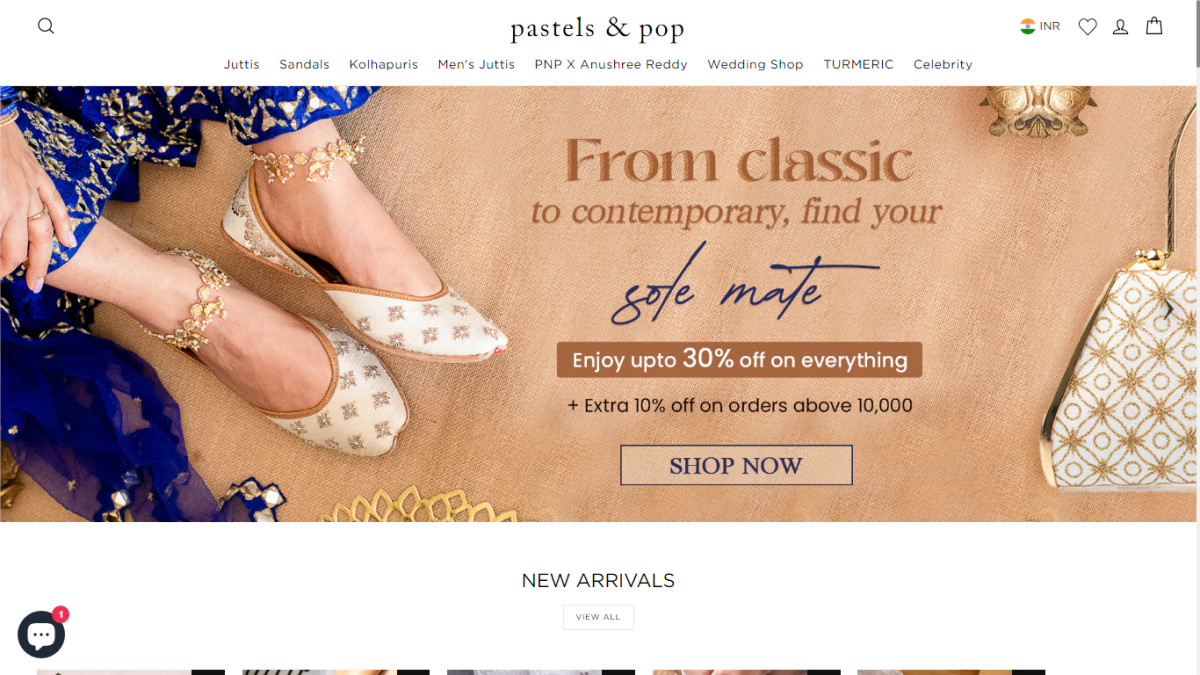1200x675 pixels.
Task: Open the shopping bag cart
Action: click(x=1154, y=26)
